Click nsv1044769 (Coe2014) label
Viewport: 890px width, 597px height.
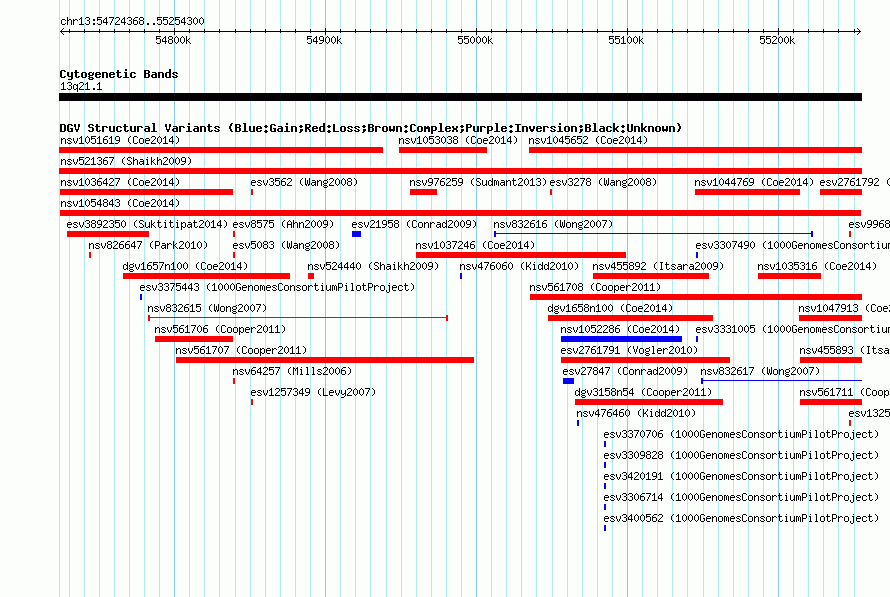[x=754, y=182]
